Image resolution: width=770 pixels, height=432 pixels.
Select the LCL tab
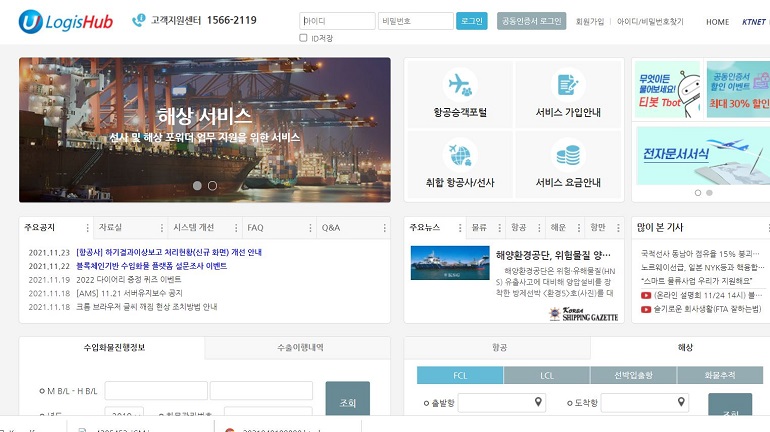click(x=547, y=375)
